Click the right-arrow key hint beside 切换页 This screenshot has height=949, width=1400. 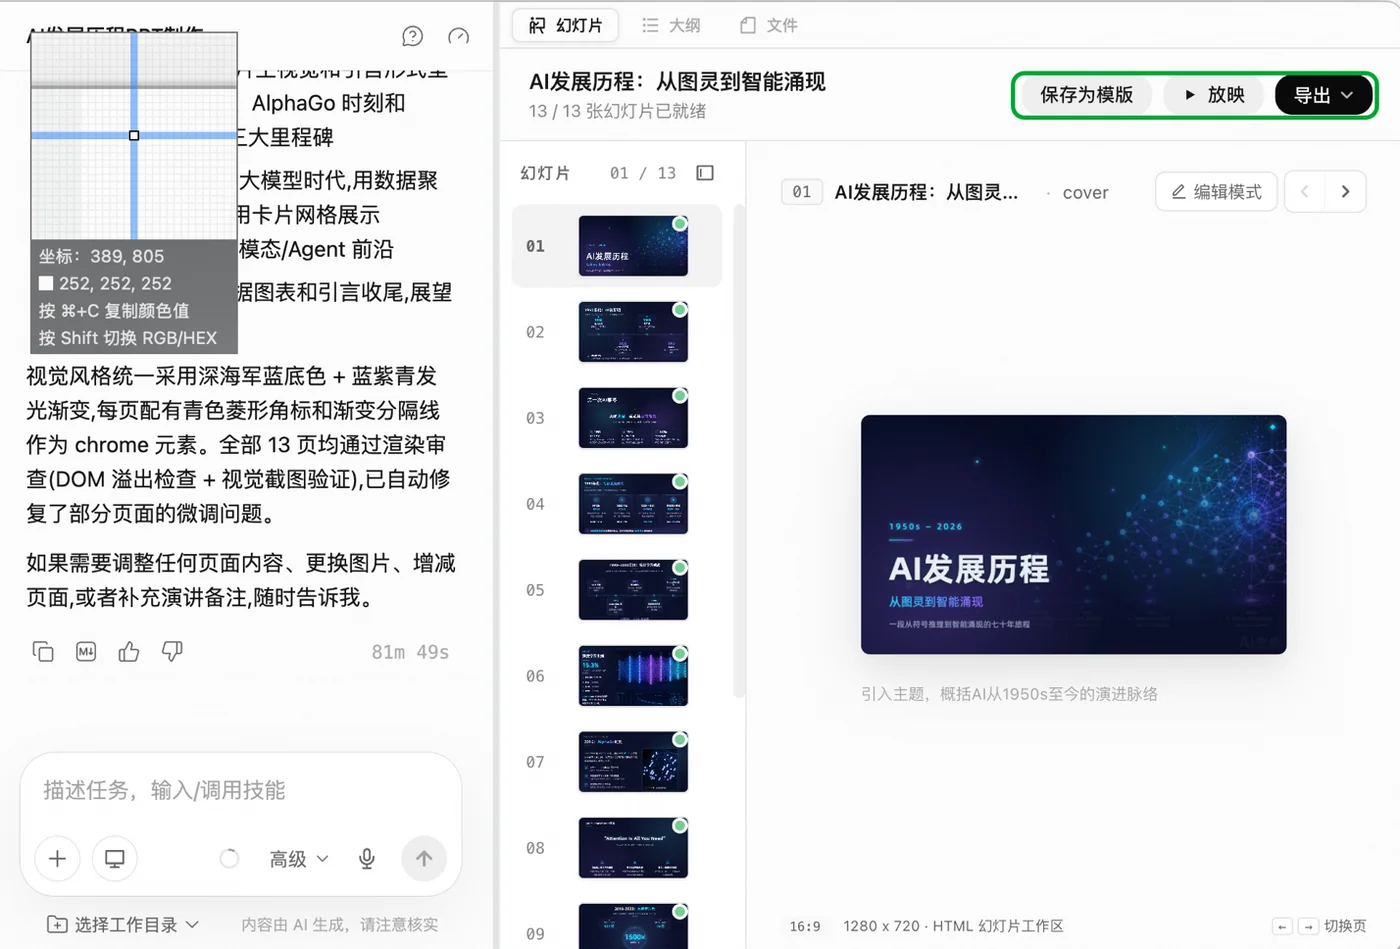pos(1308,926)
